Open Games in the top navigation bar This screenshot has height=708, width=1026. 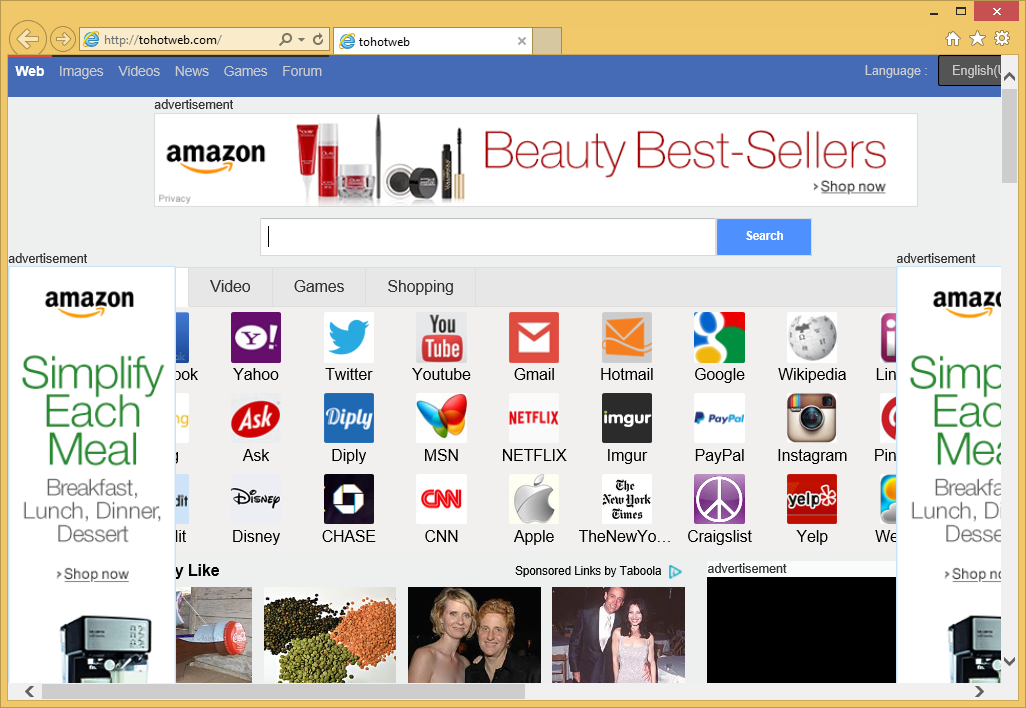(245, 71)
